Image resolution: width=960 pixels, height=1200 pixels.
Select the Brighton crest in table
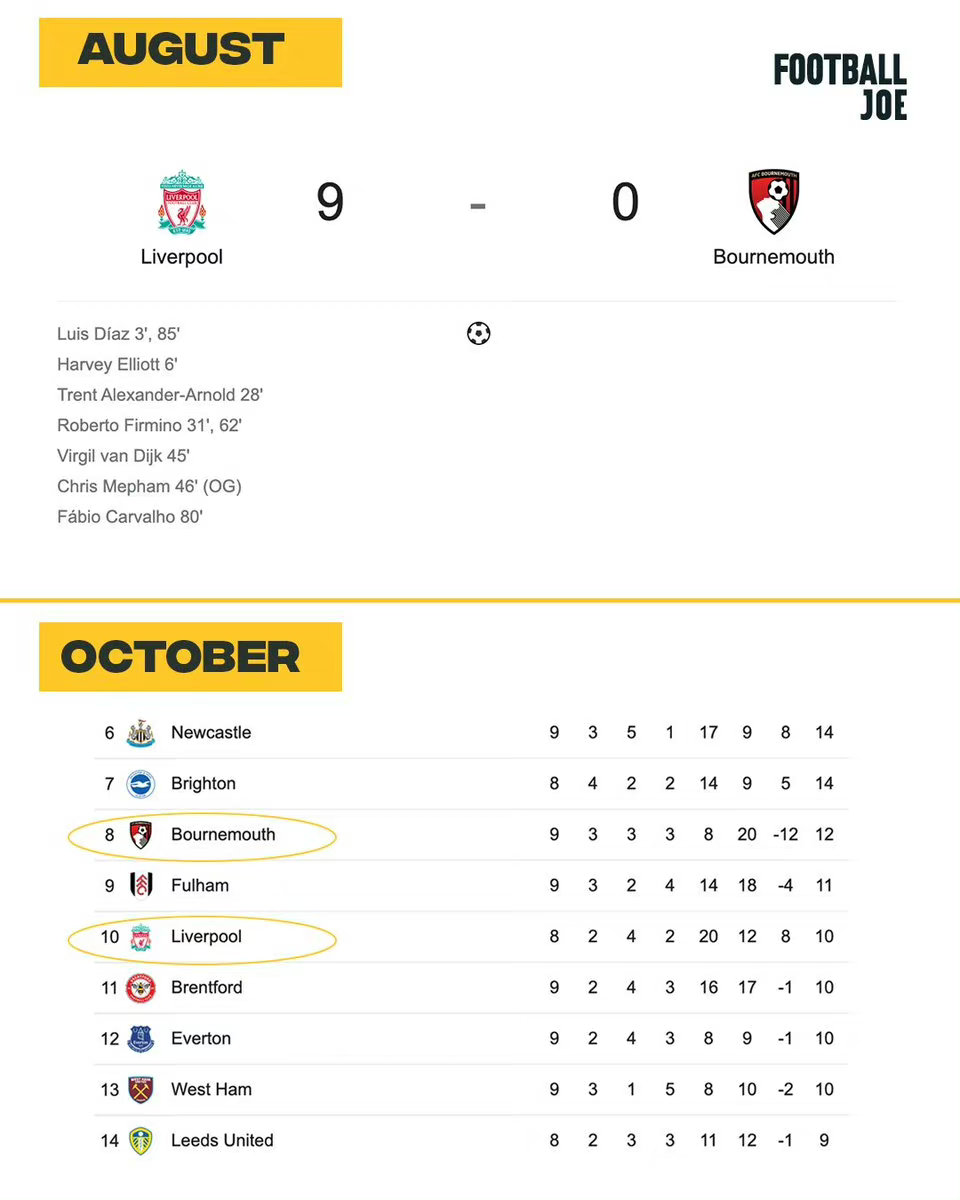tap(141, 784)
